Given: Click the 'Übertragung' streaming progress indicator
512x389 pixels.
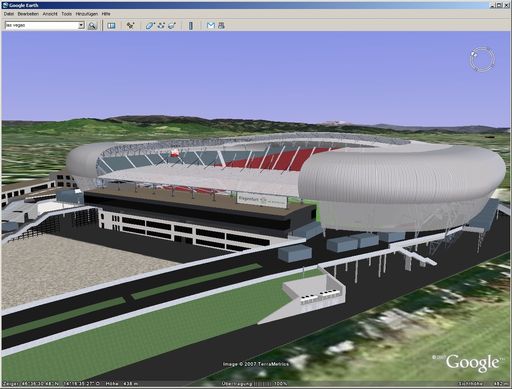Looking at the screenshot, I should [x=254, y=384].
